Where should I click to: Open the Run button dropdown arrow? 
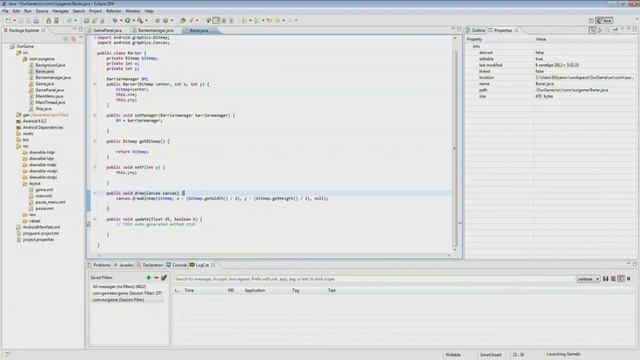pos(133,20)
